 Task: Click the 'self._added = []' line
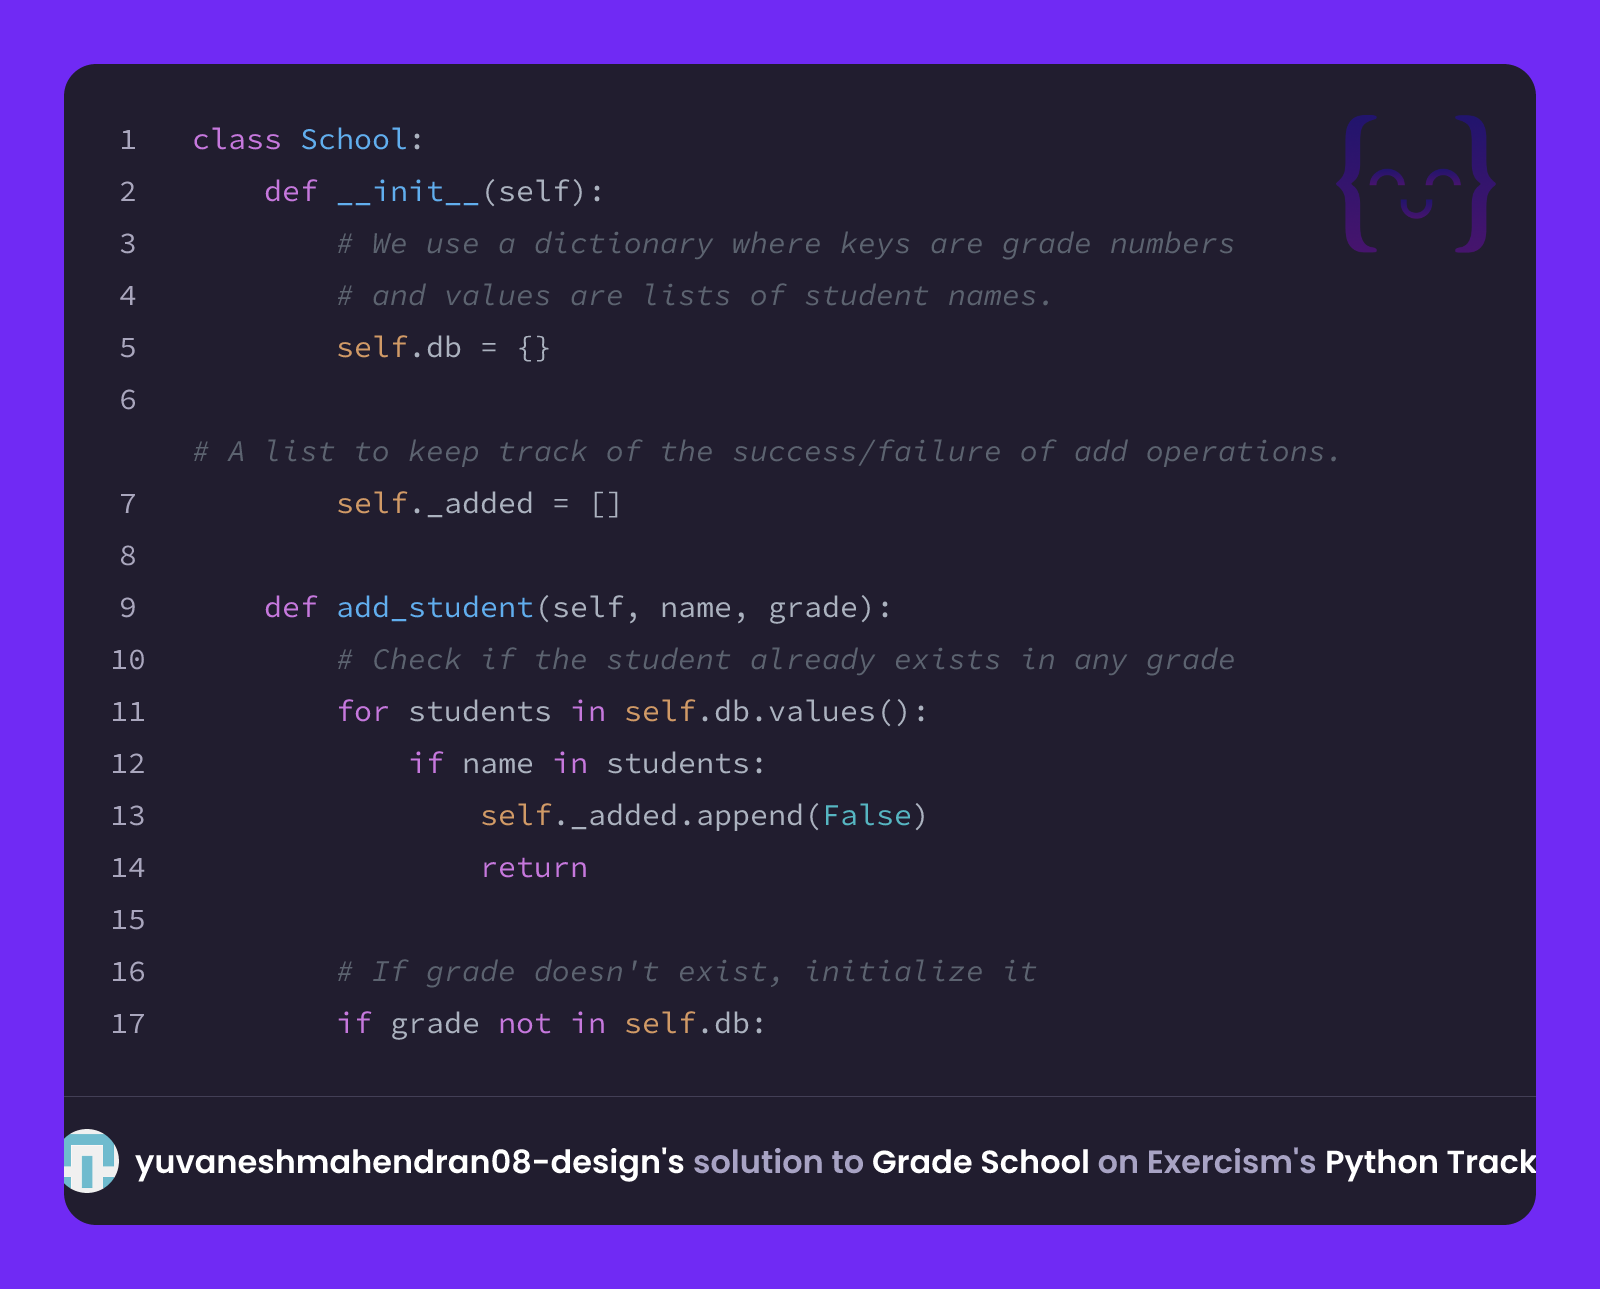(x=479, y=503)
